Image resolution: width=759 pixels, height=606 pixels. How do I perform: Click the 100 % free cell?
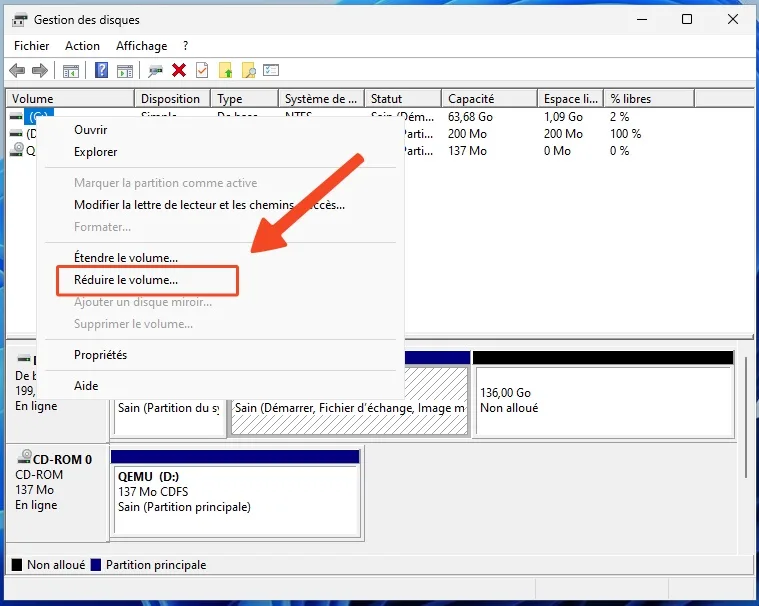point(625,134)
